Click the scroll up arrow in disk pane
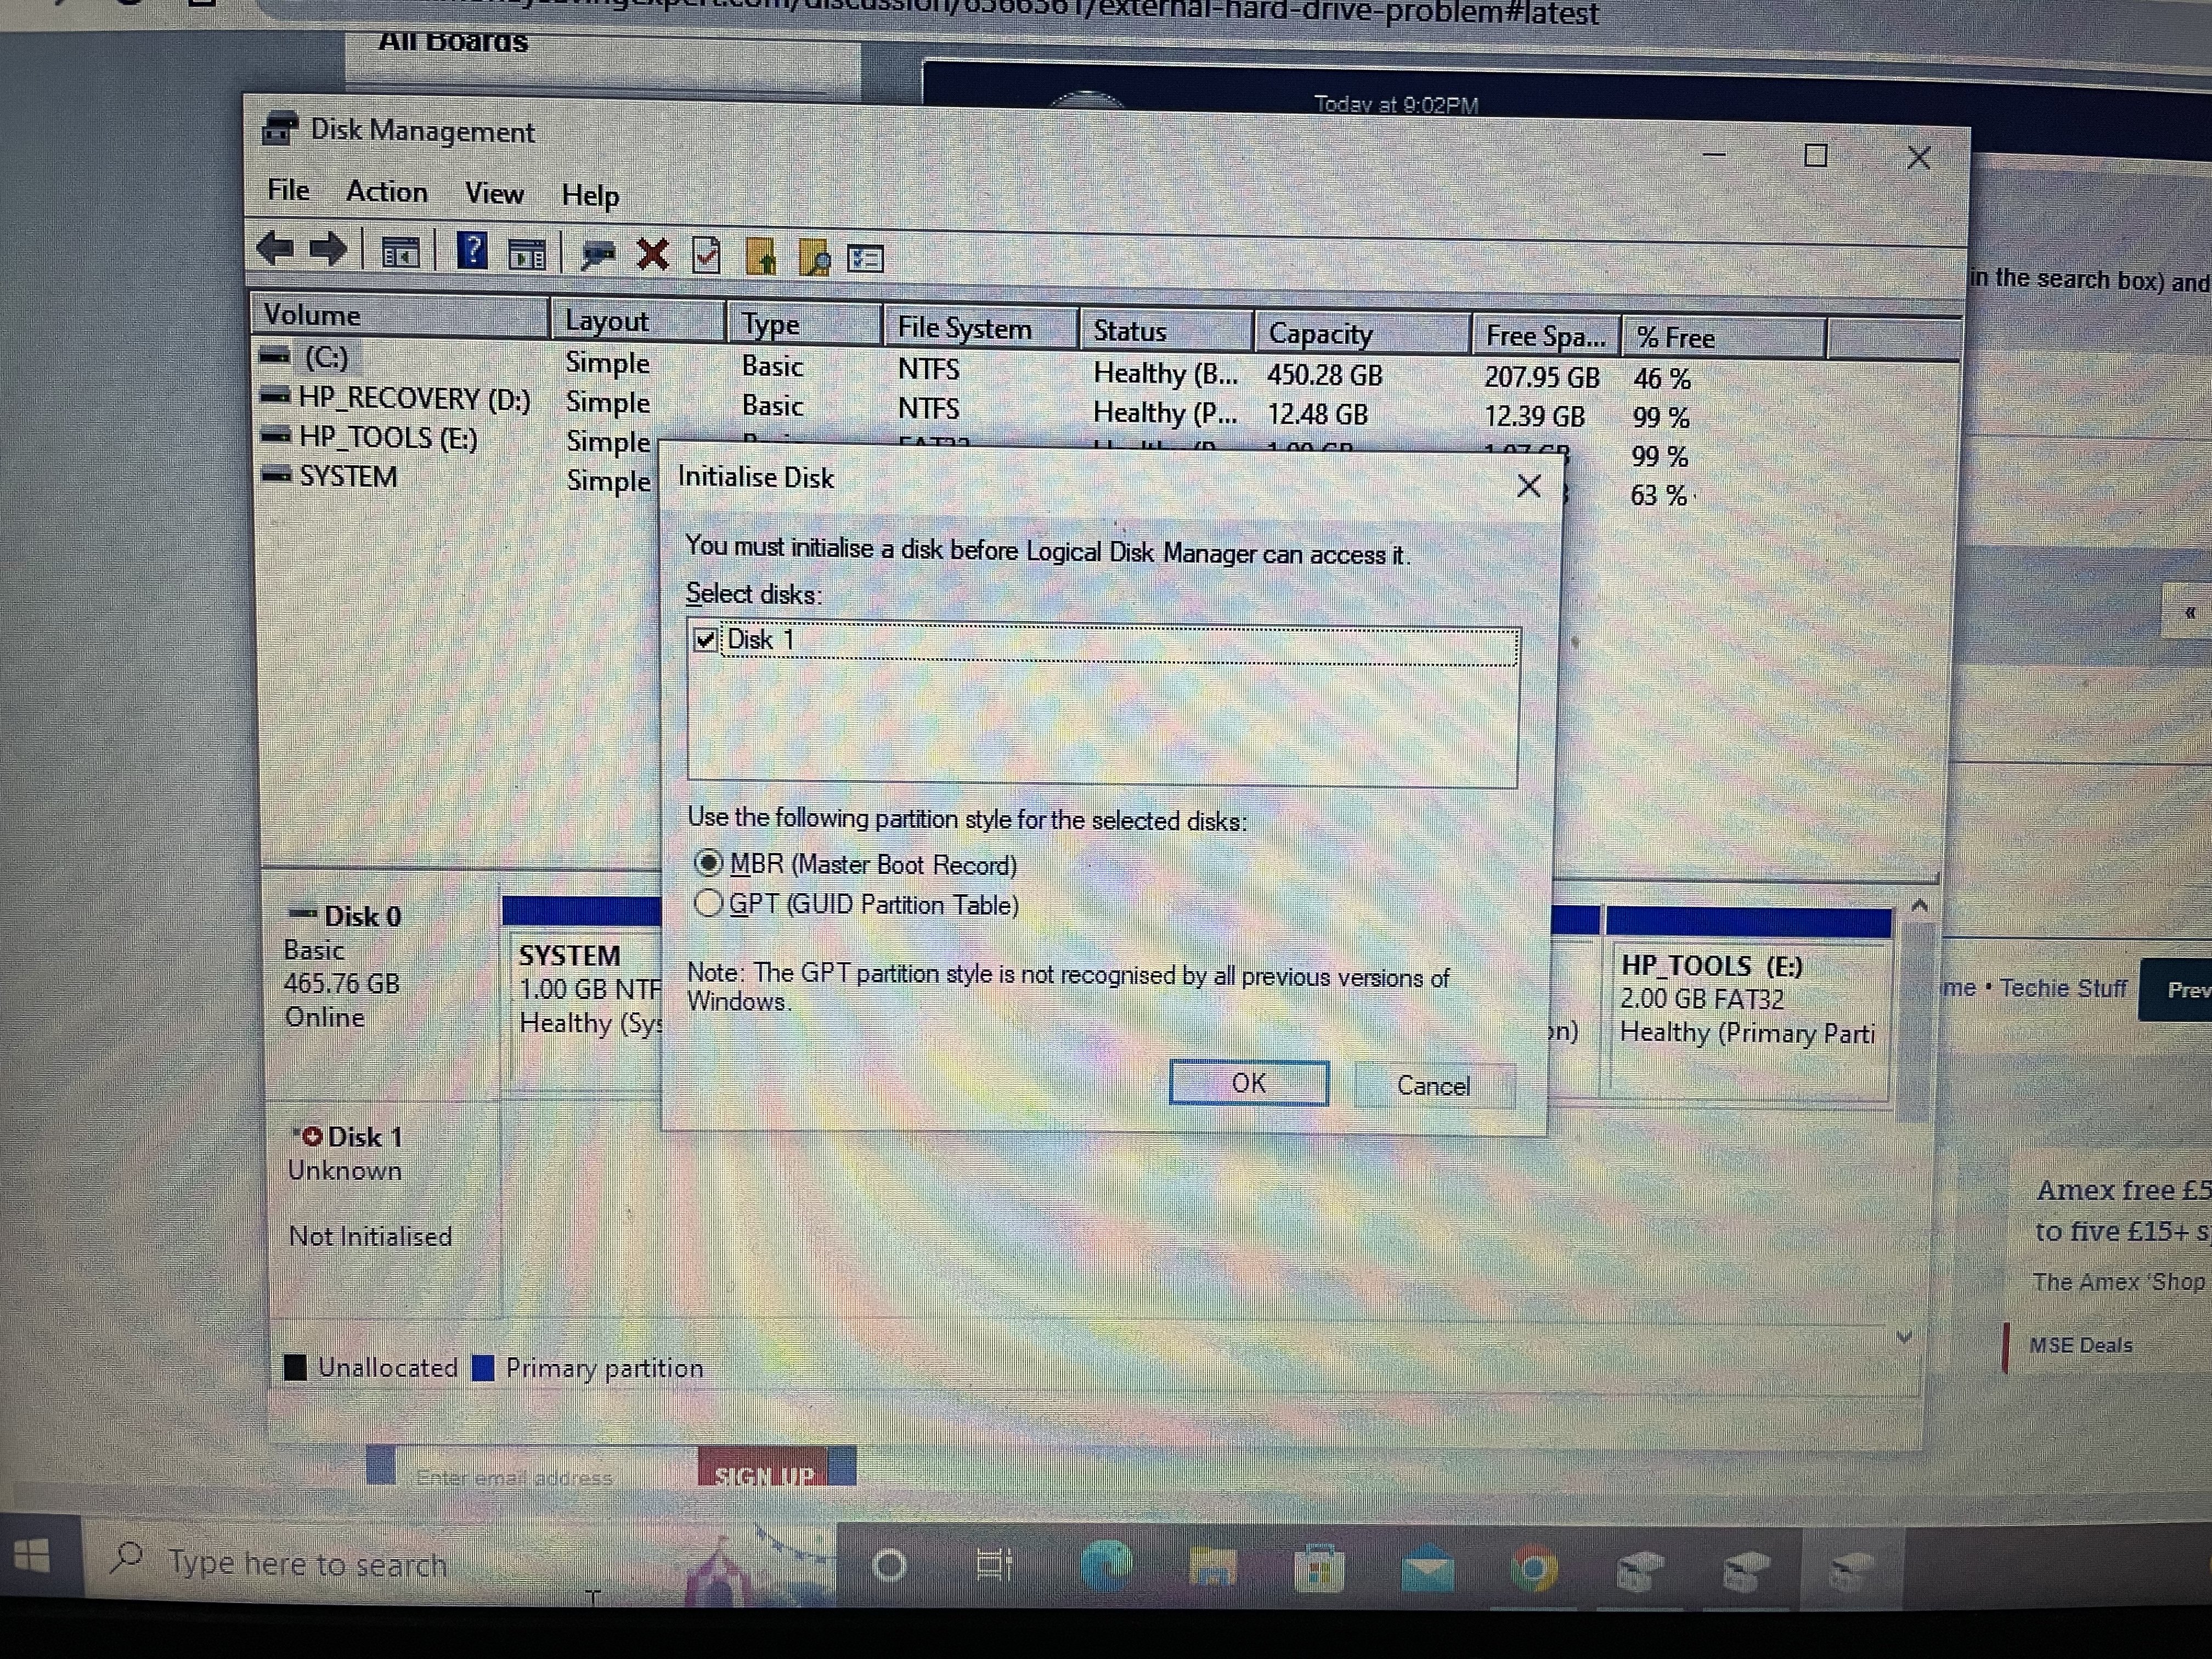The width and height of the screenshot is (2212, 1659). click(1919, 906)
